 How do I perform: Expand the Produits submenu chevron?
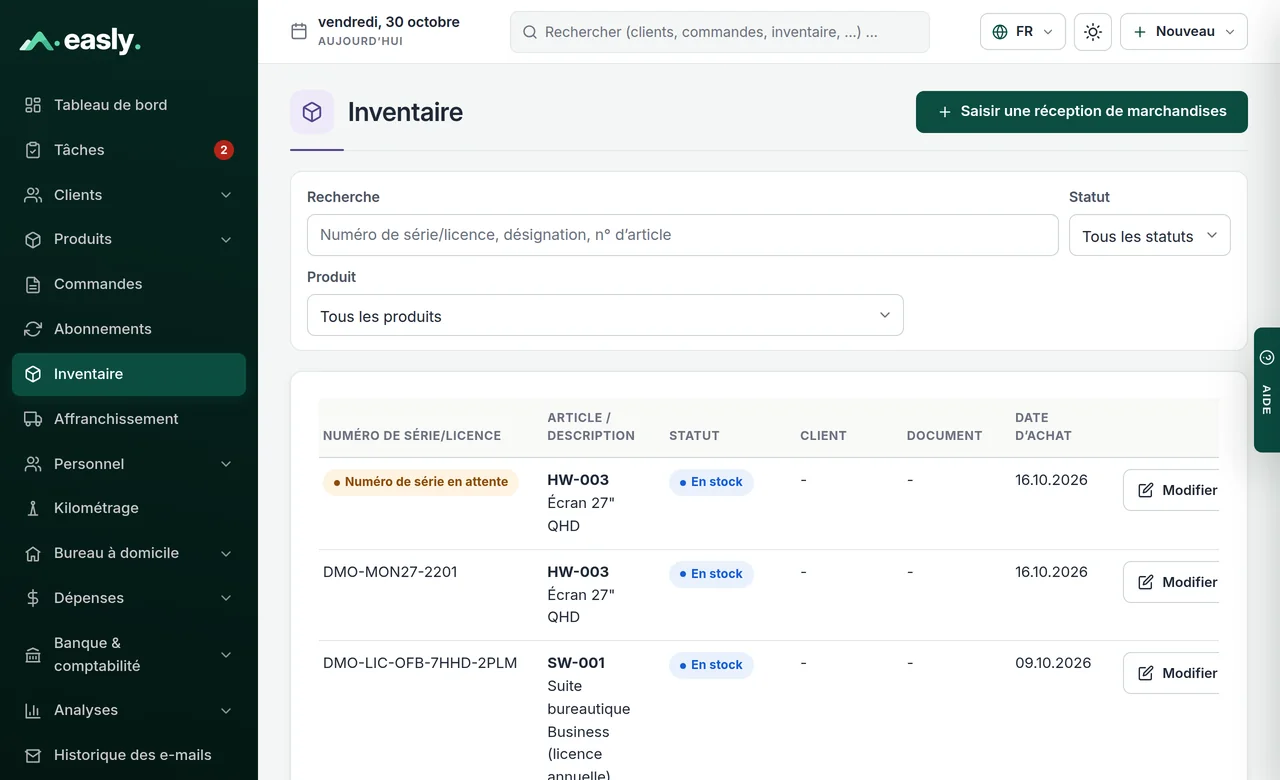(x=226, y=239)
